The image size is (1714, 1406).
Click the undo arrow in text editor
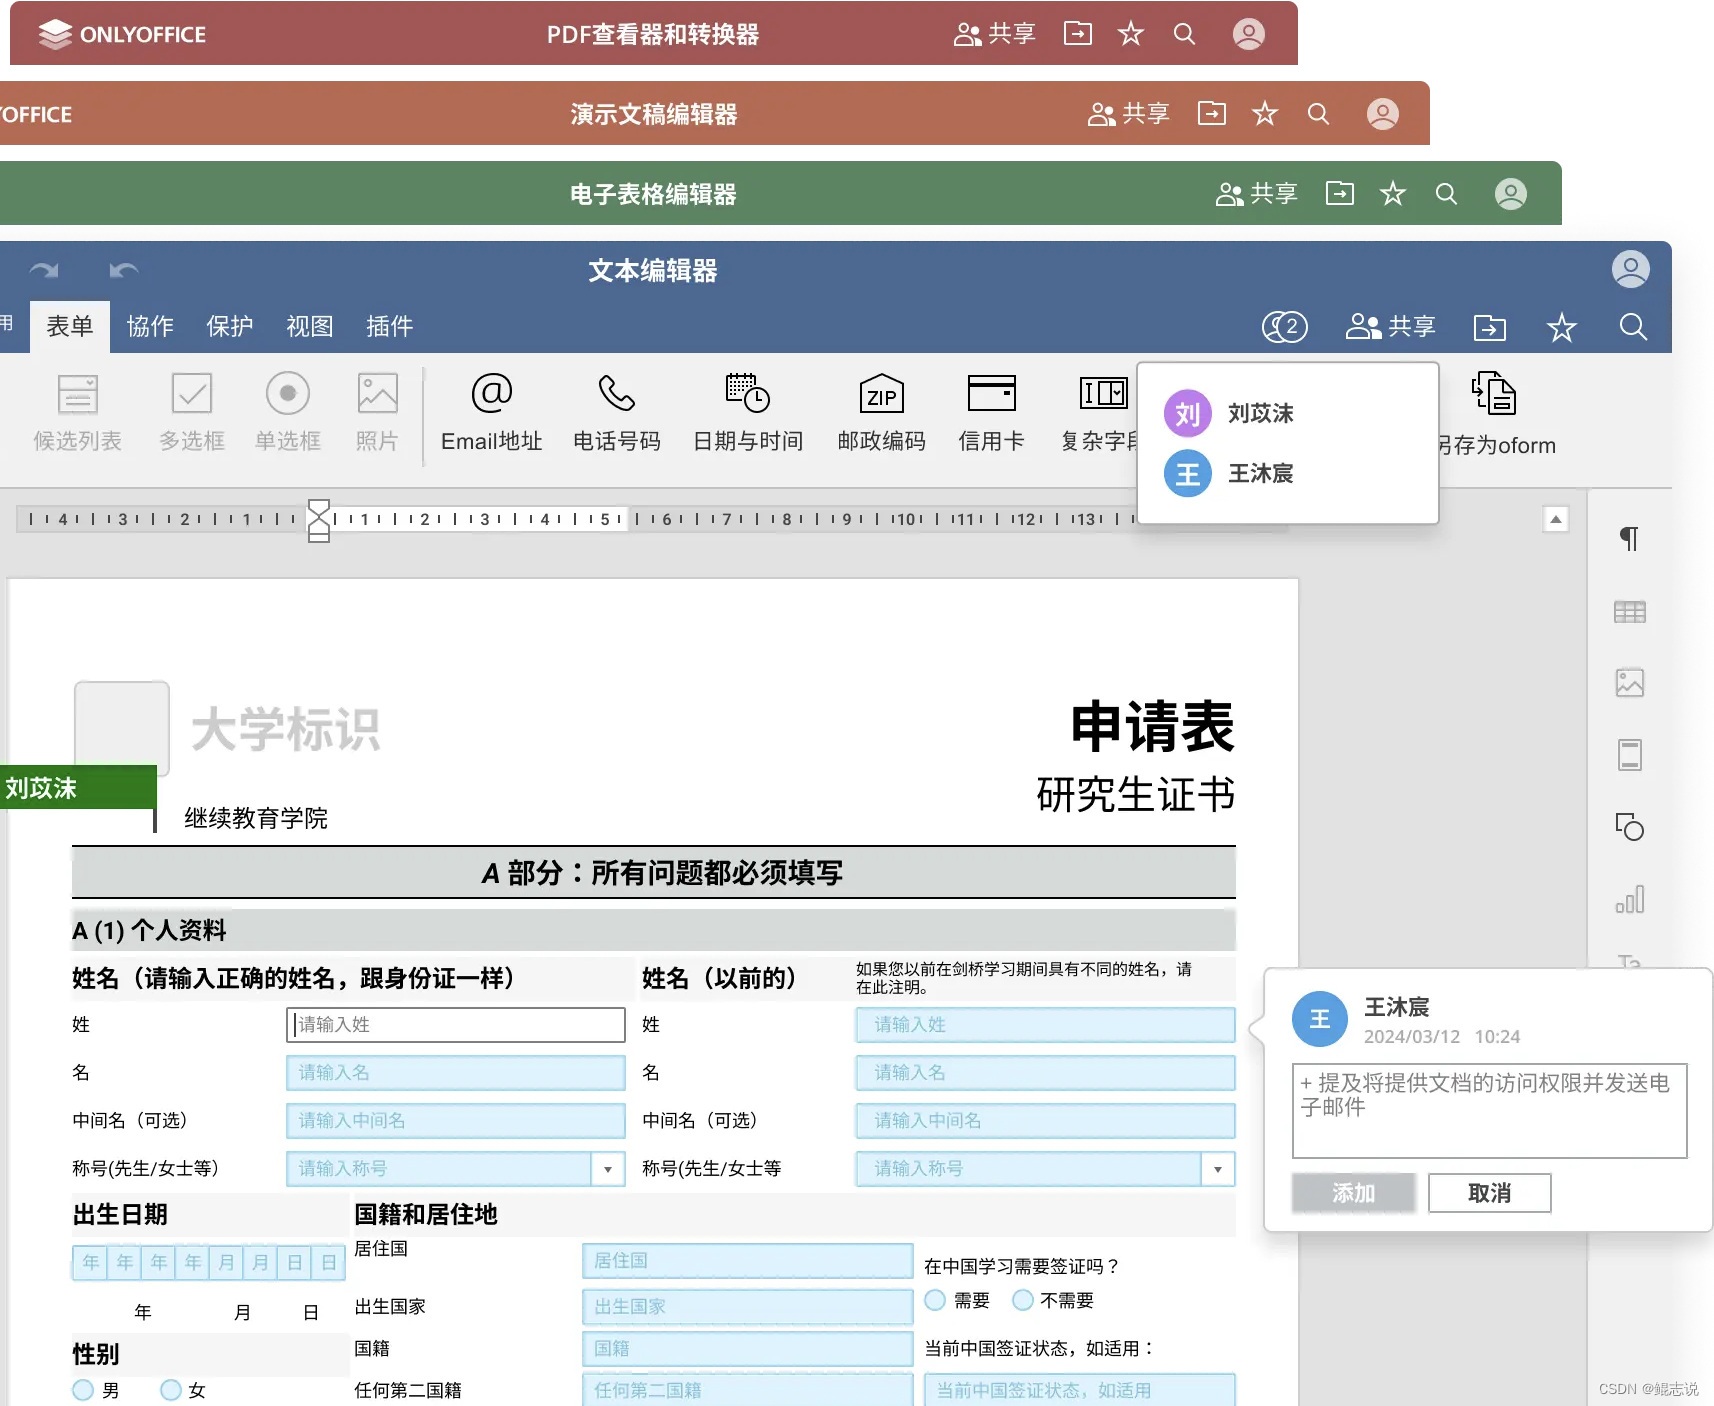[124, 270]
